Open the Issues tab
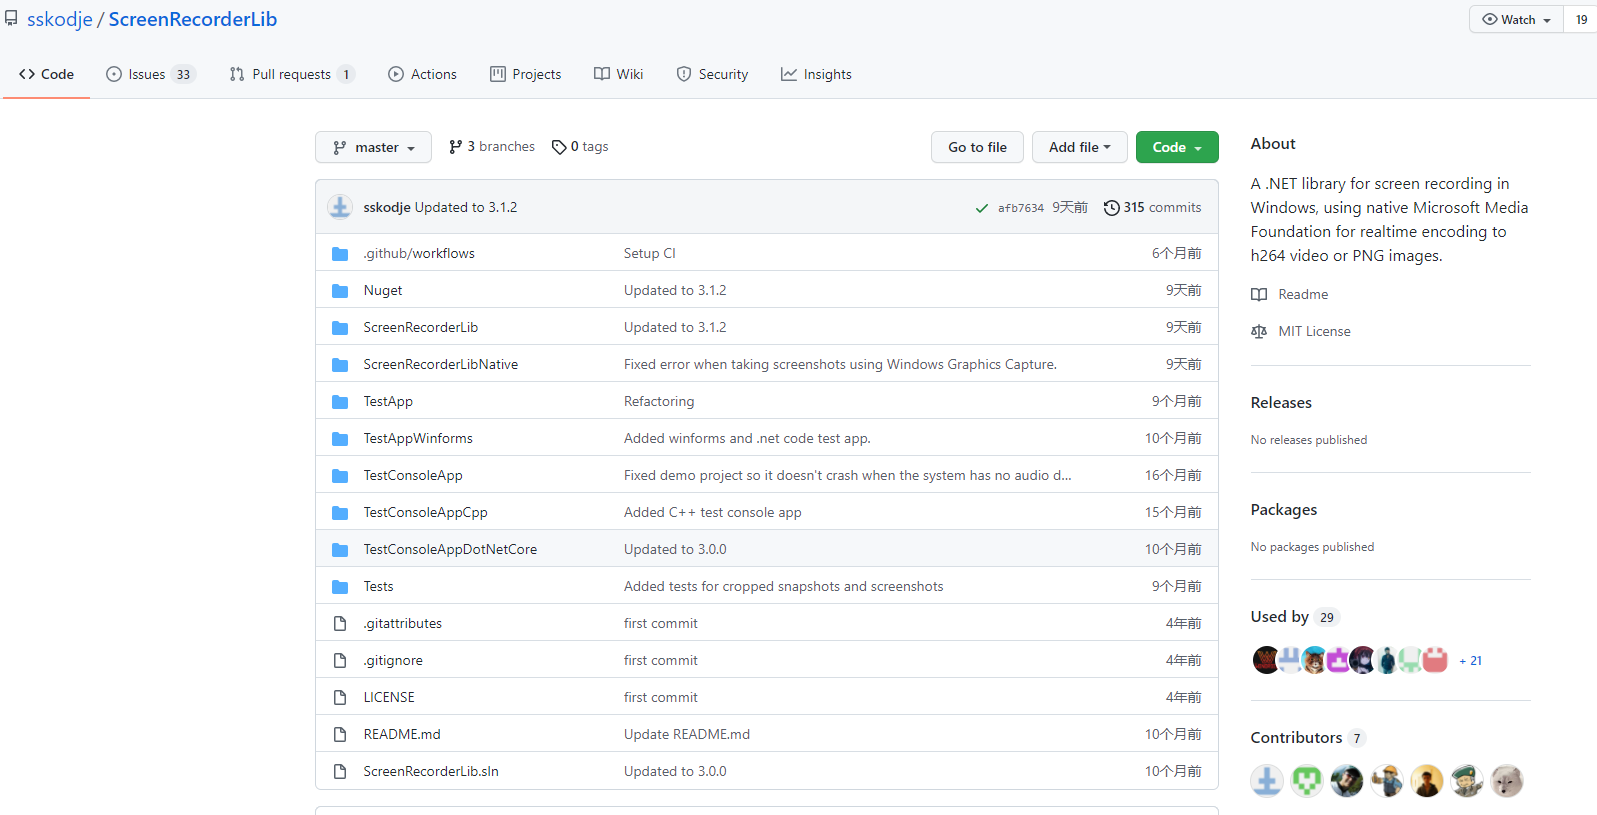 click(x=151, y=74)
